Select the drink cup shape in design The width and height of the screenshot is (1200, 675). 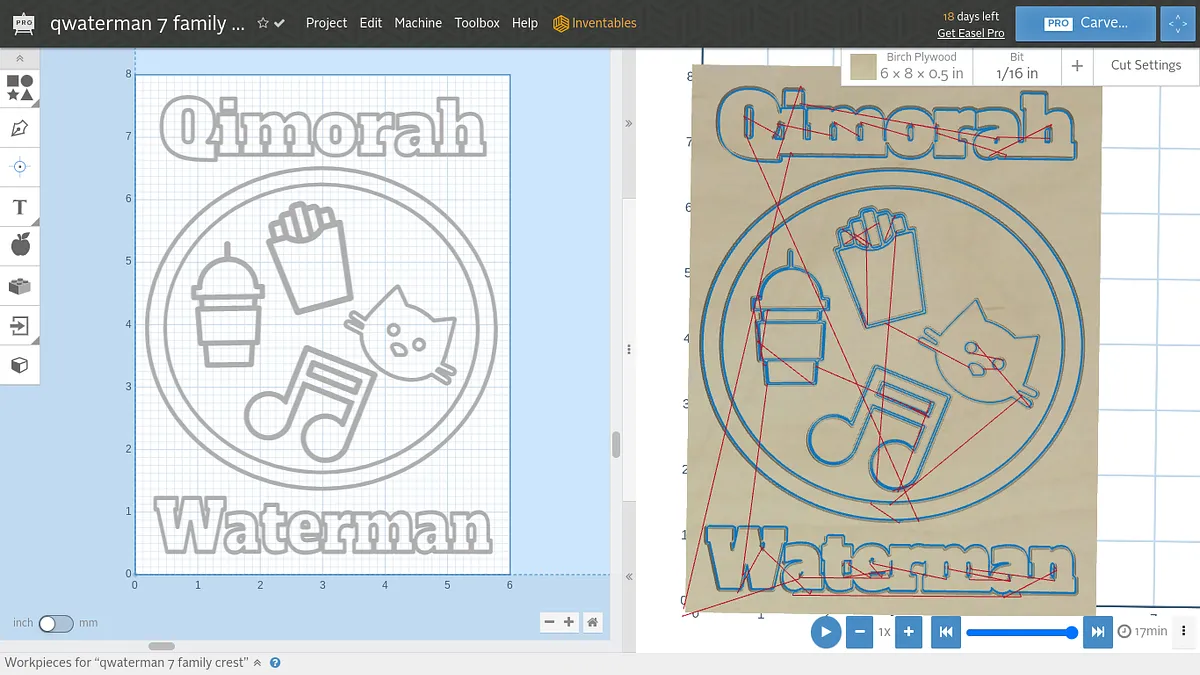click(229, 306)
